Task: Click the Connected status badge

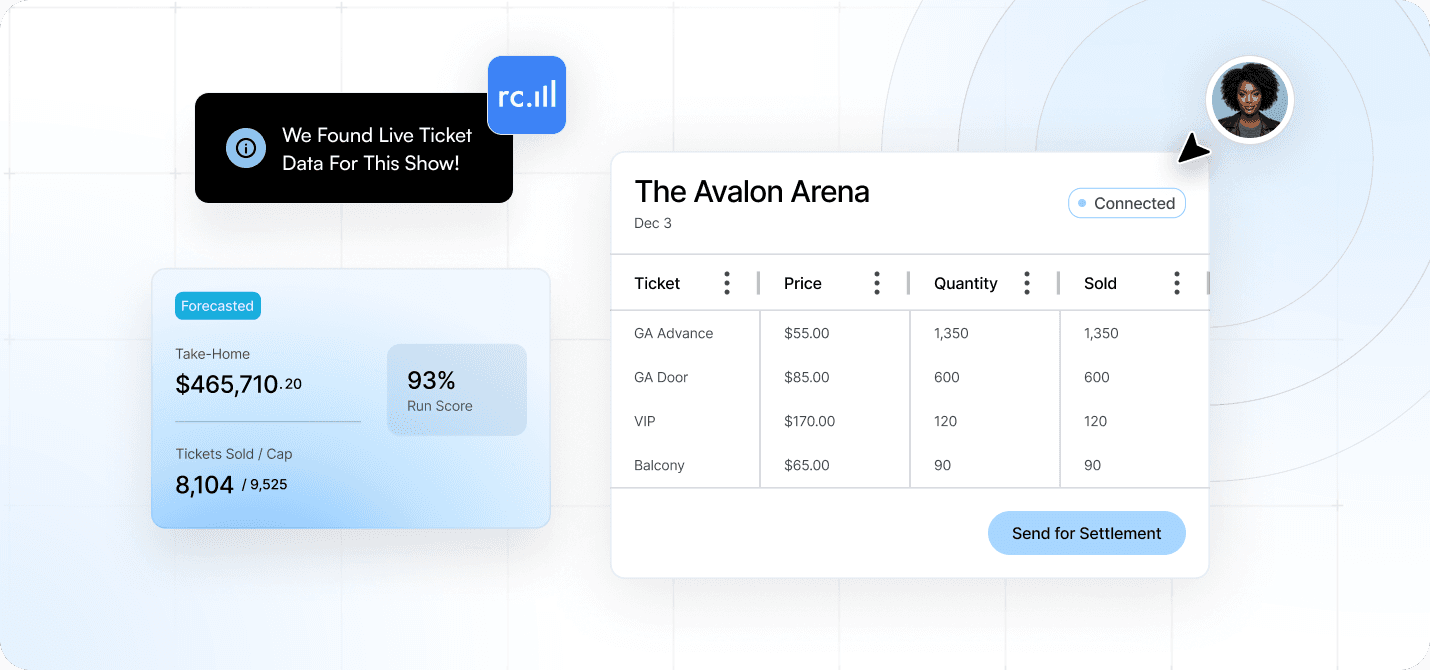Action: (x=1127, y=203)
